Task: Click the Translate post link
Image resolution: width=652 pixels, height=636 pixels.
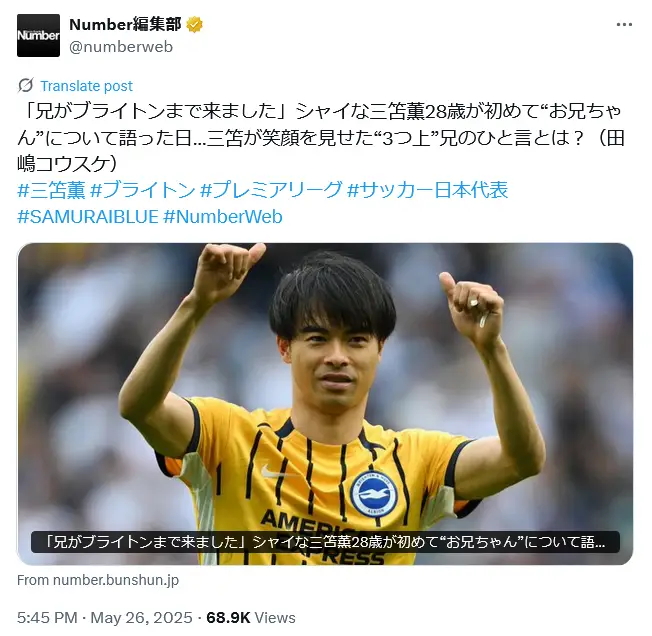Action: (x=86, y=86)
